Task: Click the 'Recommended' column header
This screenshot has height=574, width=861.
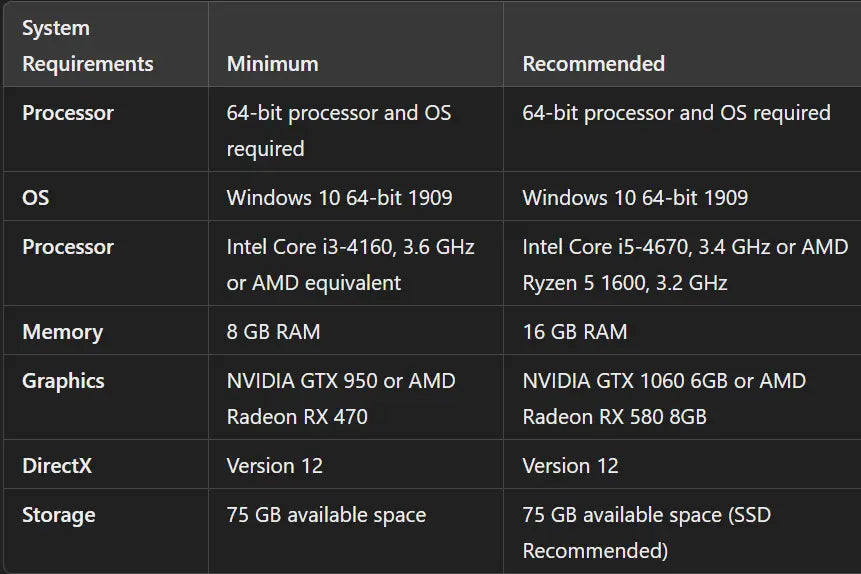Action: pos(593,64)
